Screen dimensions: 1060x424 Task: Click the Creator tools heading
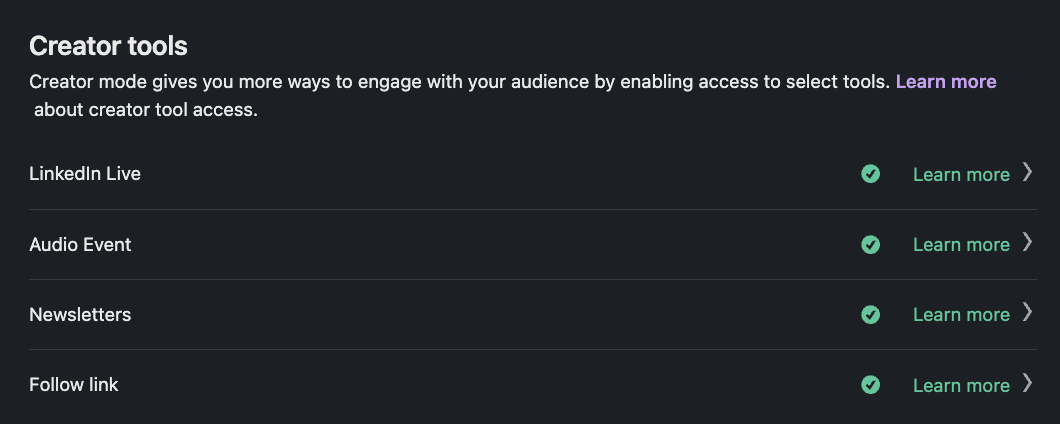tap(108, 46)
